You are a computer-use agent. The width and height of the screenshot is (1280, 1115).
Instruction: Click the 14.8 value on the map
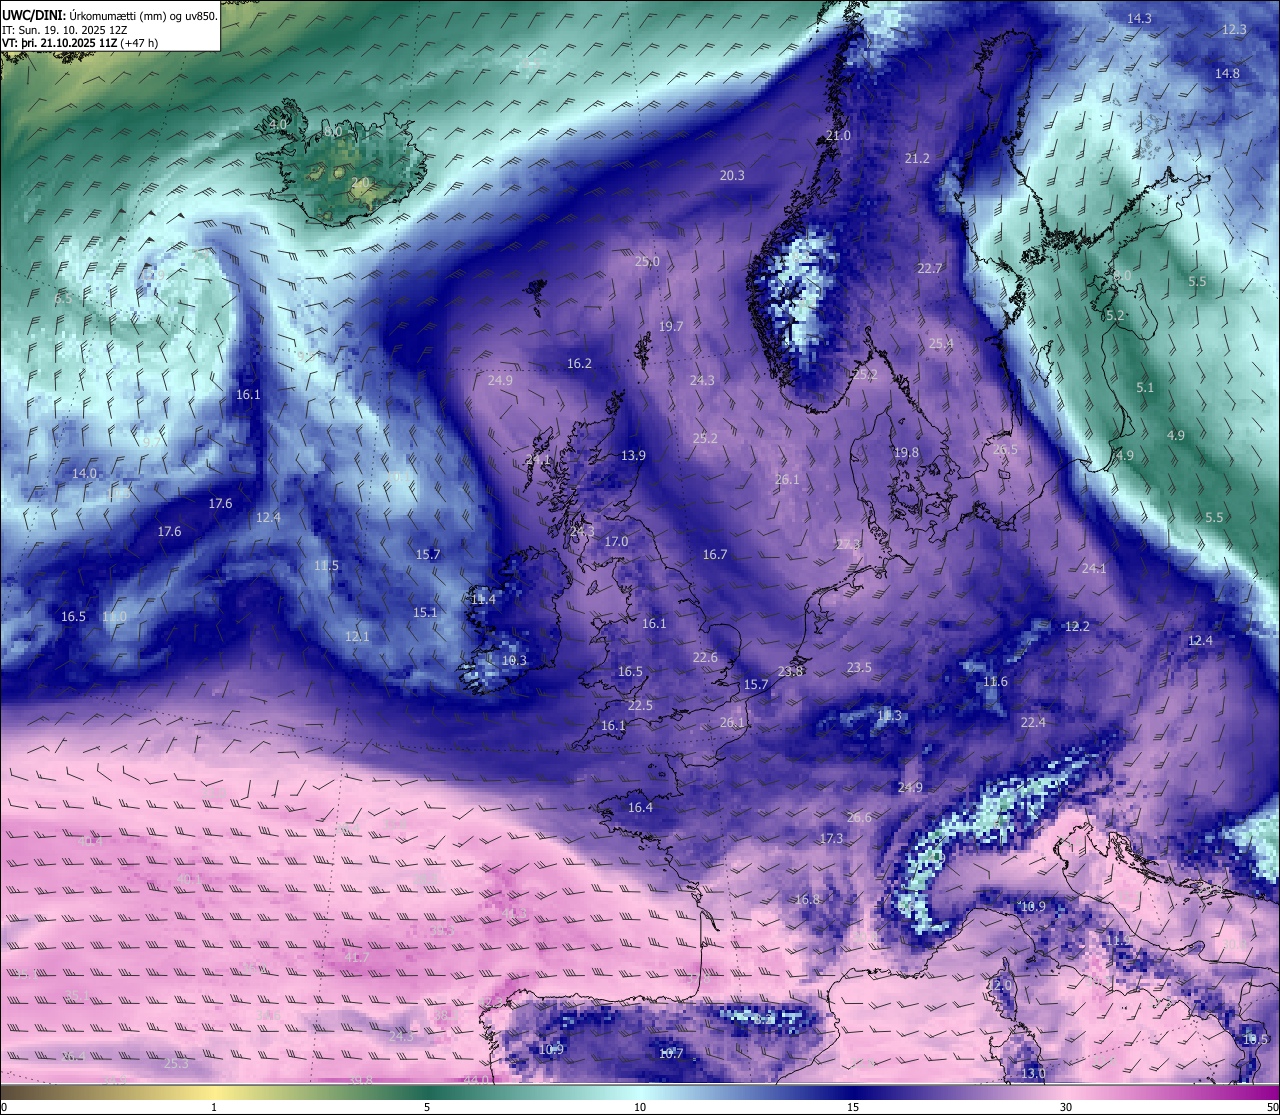click(x=1227, y=74)
